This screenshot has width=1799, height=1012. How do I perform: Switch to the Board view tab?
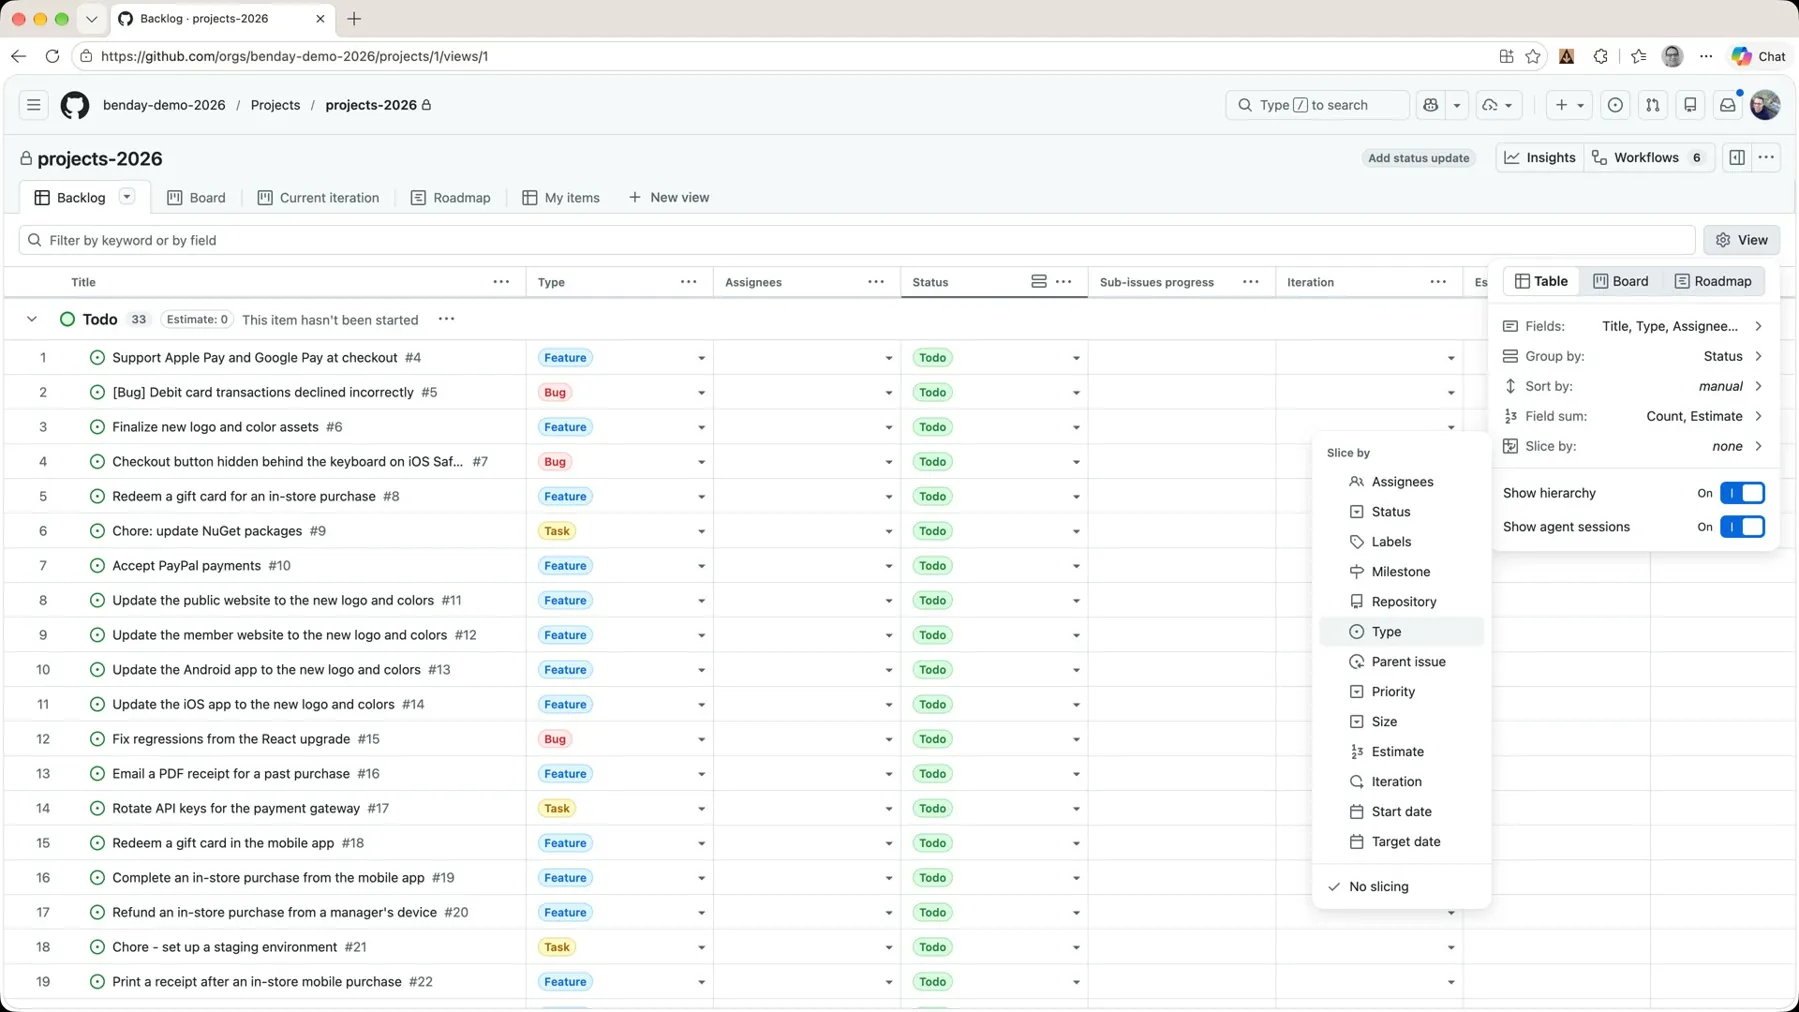point(196,197)
